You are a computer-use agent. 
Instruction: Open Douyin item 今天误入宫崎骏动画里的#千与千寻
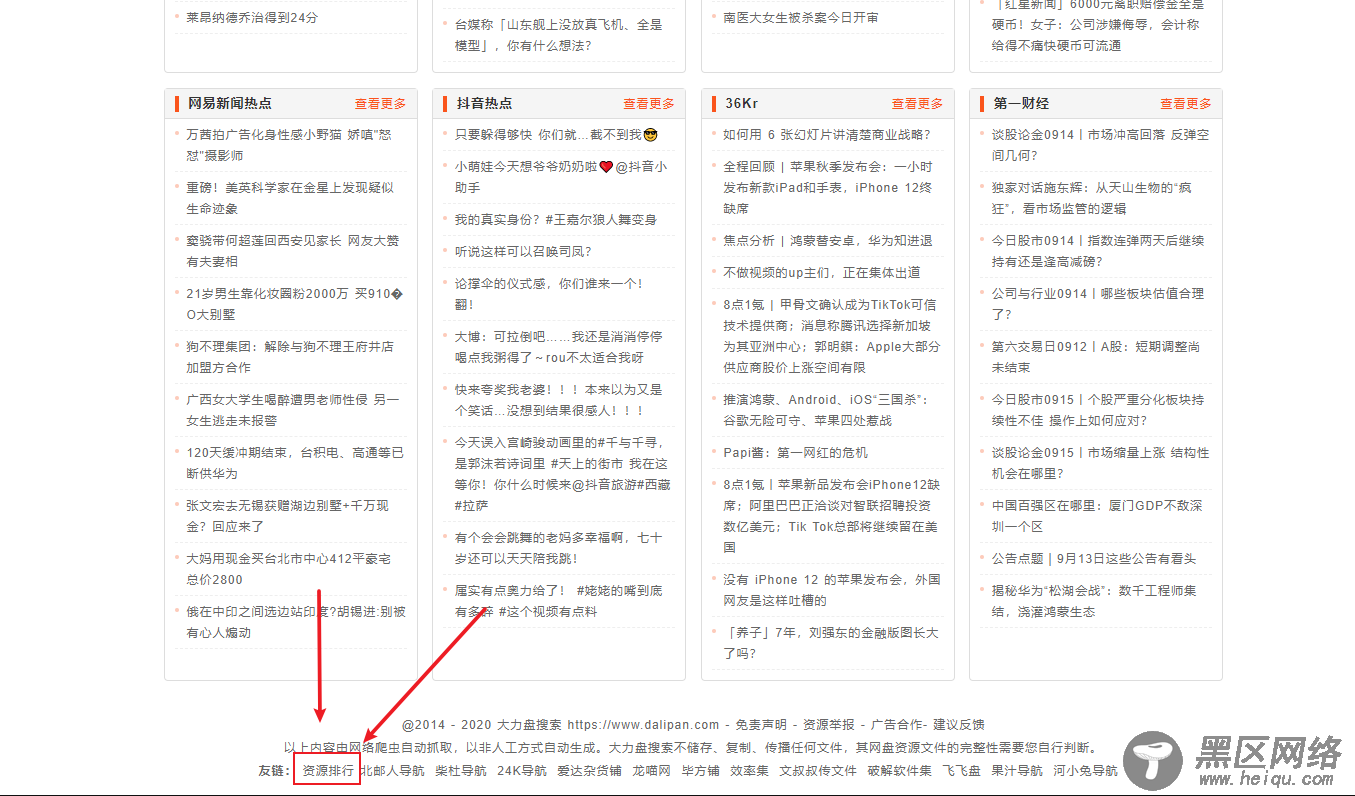(x=563, y=474)
